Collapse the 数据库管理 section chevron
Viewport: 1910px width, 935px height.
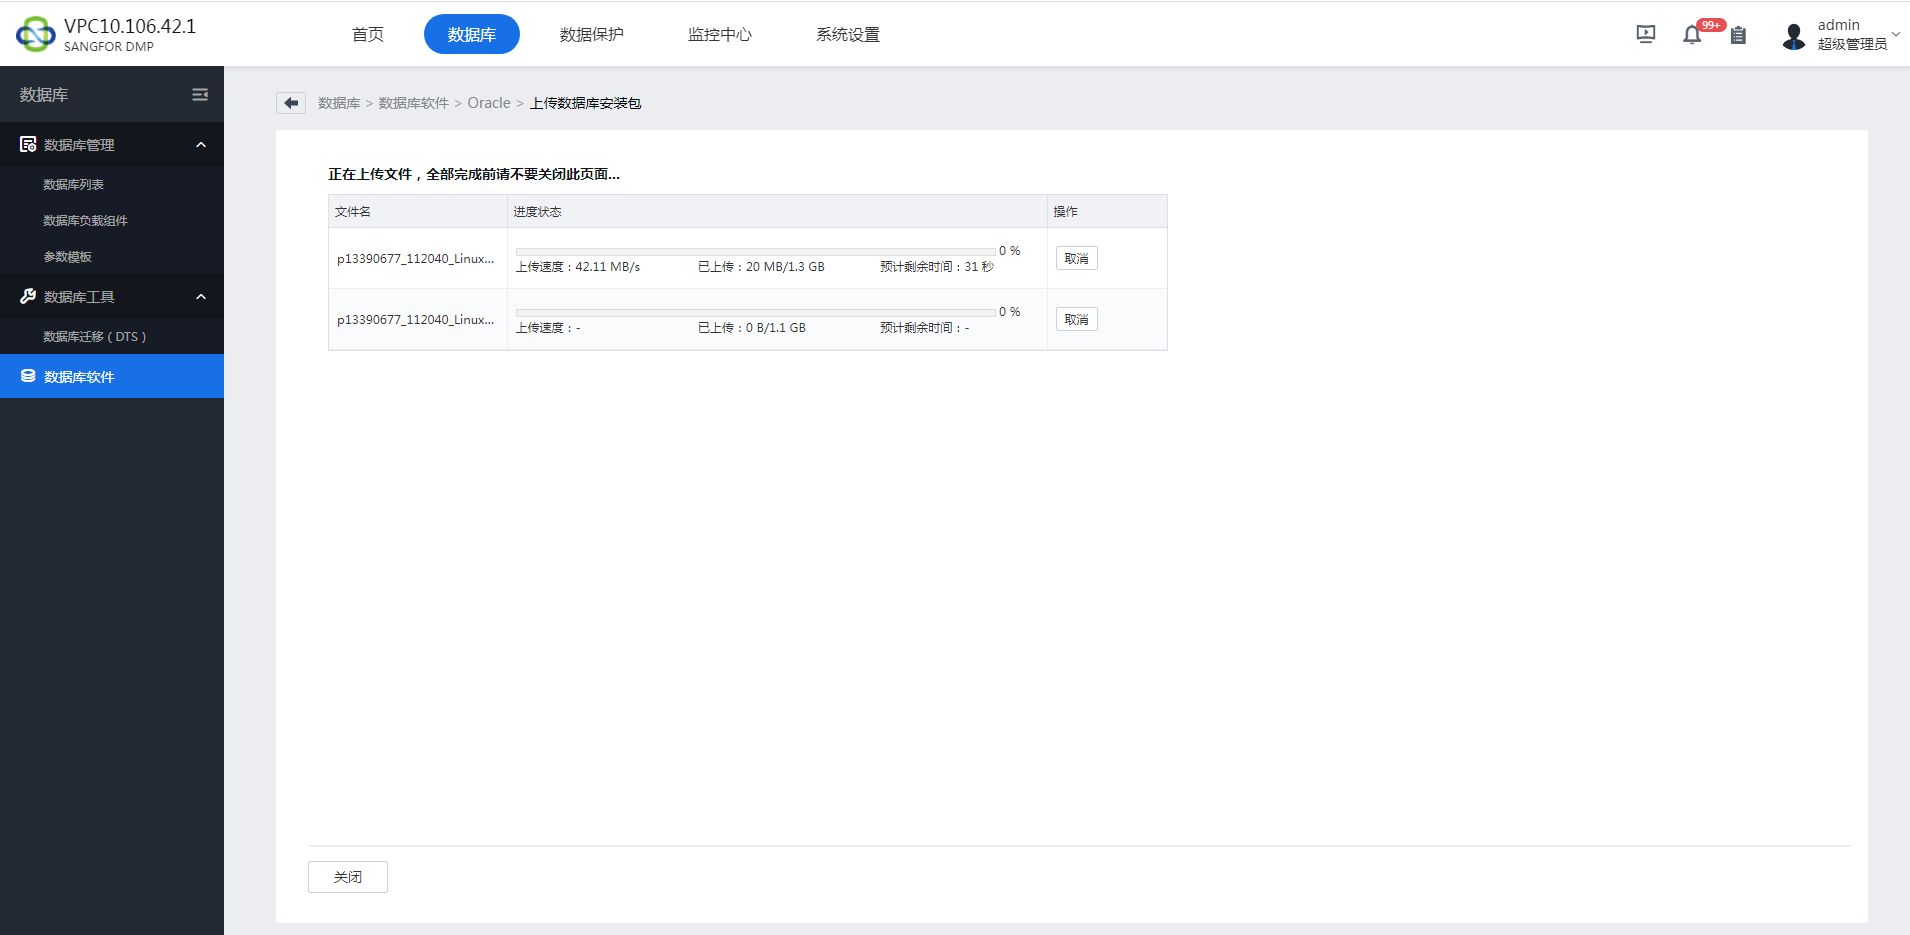tap(201, 144)
